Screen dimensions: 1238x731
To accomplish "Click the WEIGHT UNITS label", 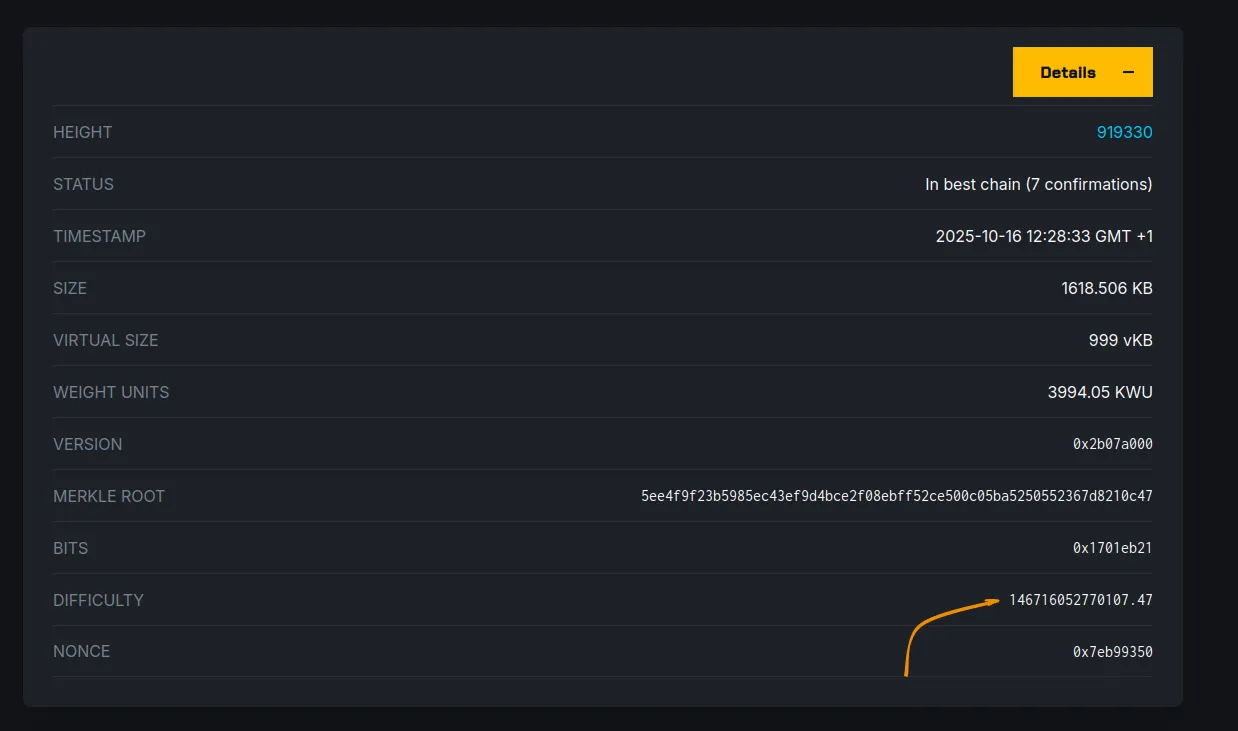I will (111, 392).
